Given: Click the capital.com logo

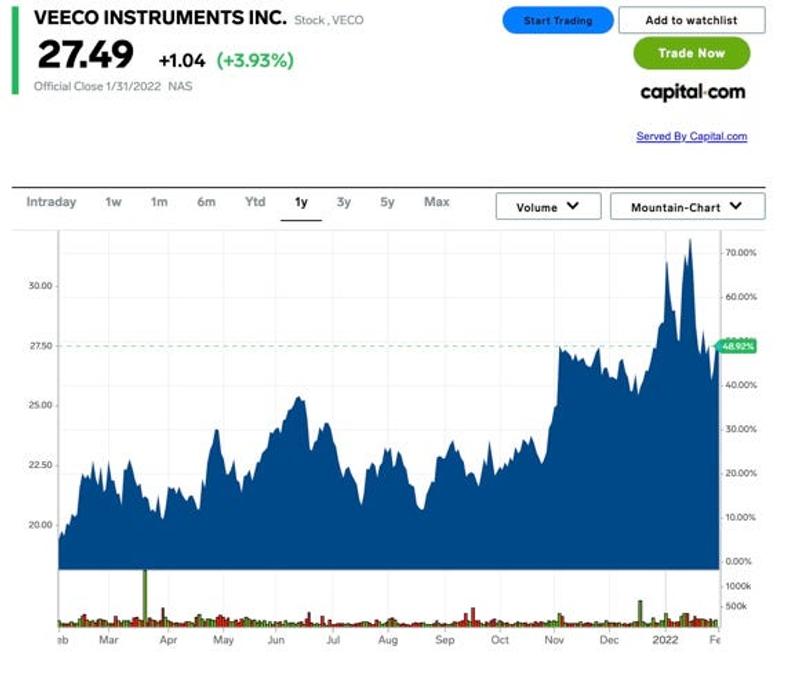Looking at the screenshot, I should point(693,92).
